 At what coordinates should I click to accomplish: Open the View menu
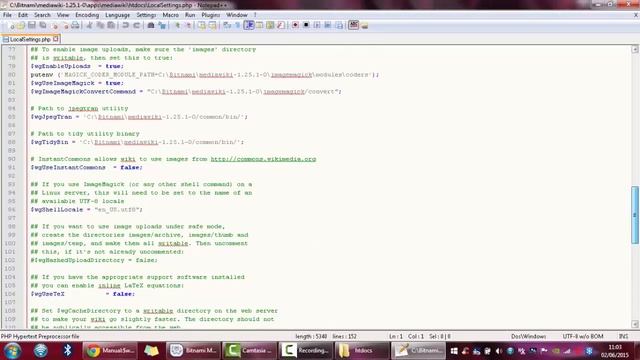tap(63, 15)
